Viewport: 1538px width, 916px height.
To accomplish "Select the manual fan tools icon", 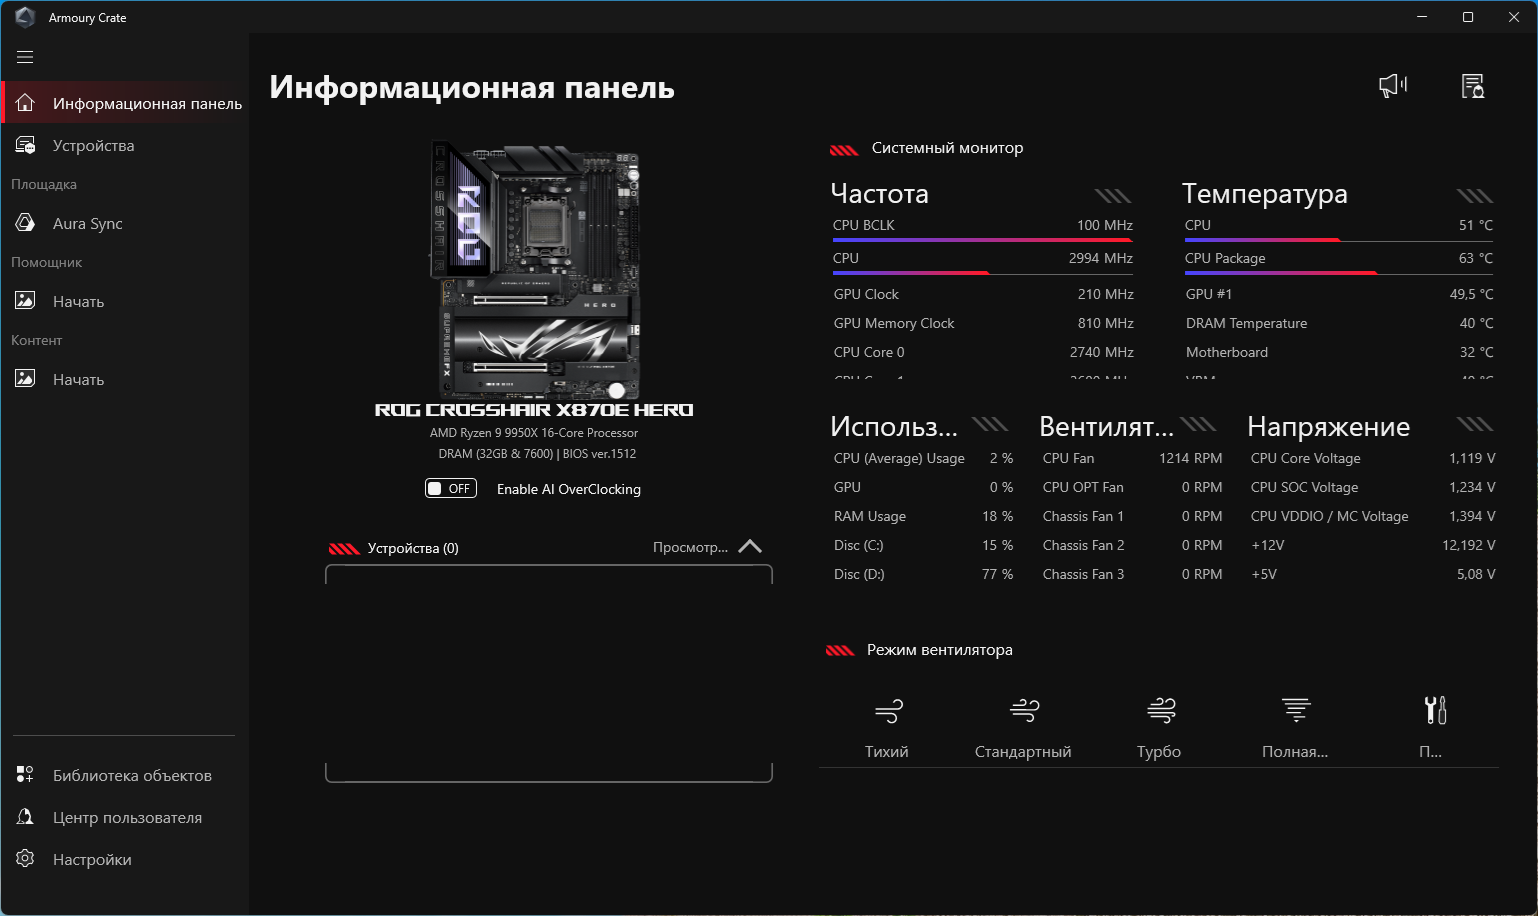I will click(x=1435, y=711).
